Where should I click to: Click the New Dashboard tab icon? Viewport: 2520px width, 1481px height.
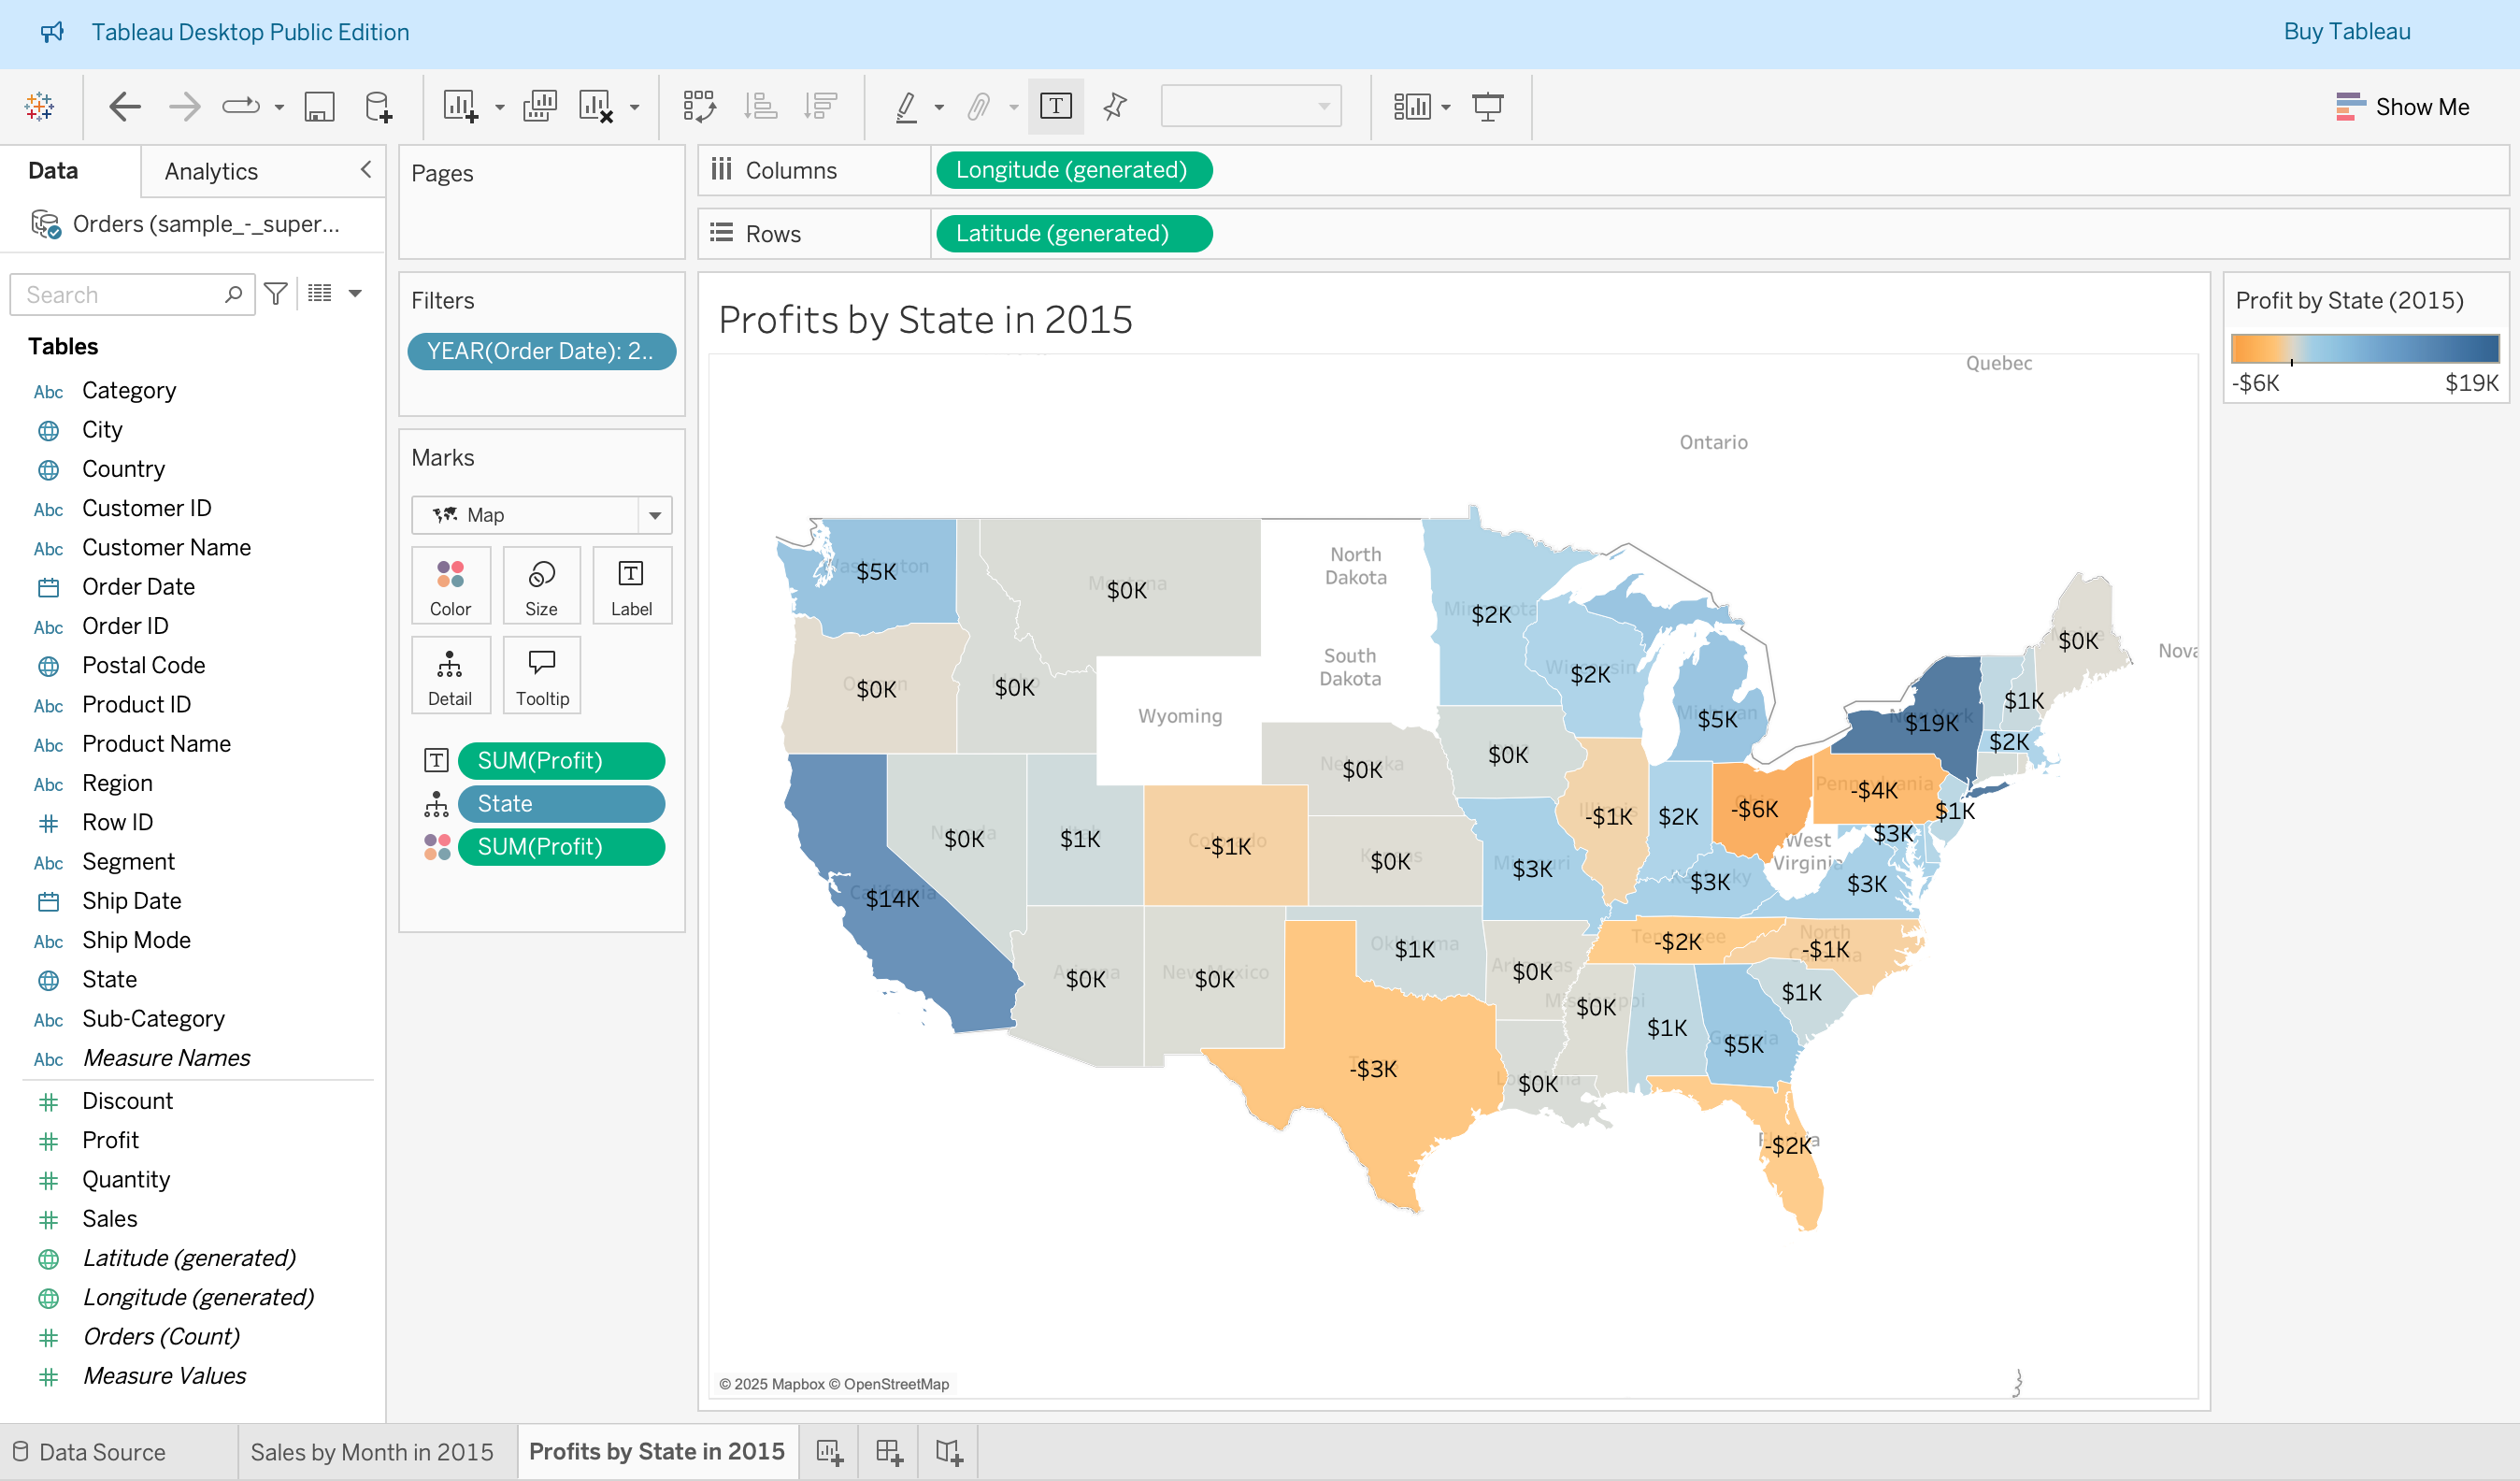click(889, 1451)
